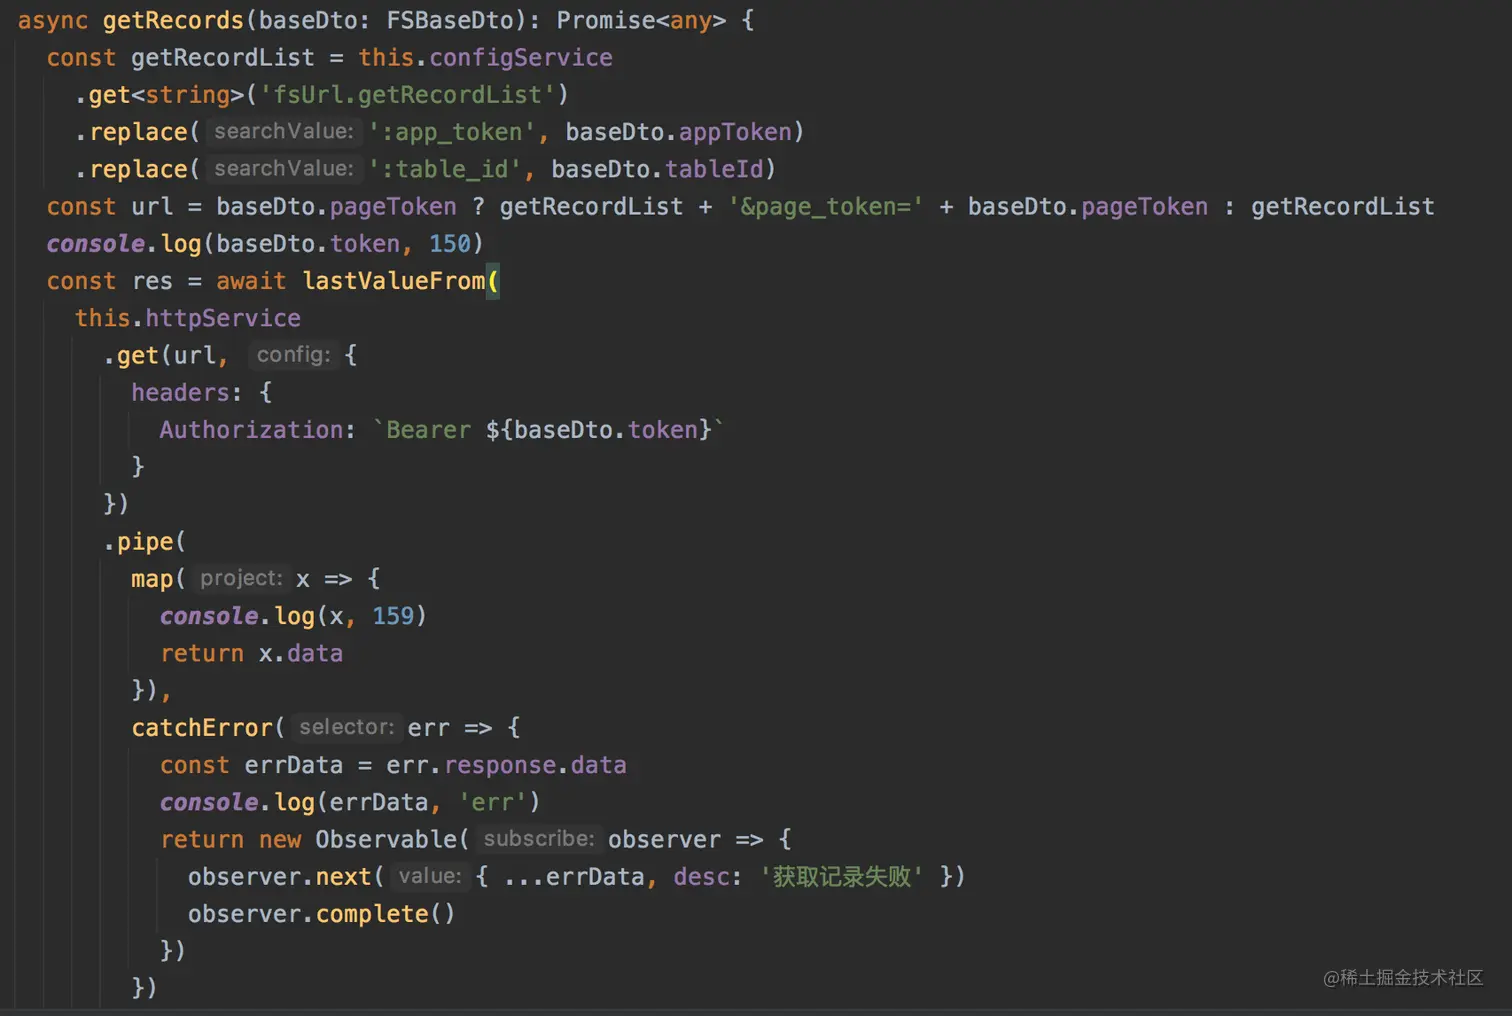
Task: Click err.response.data expression
Action: click(506, 765)
